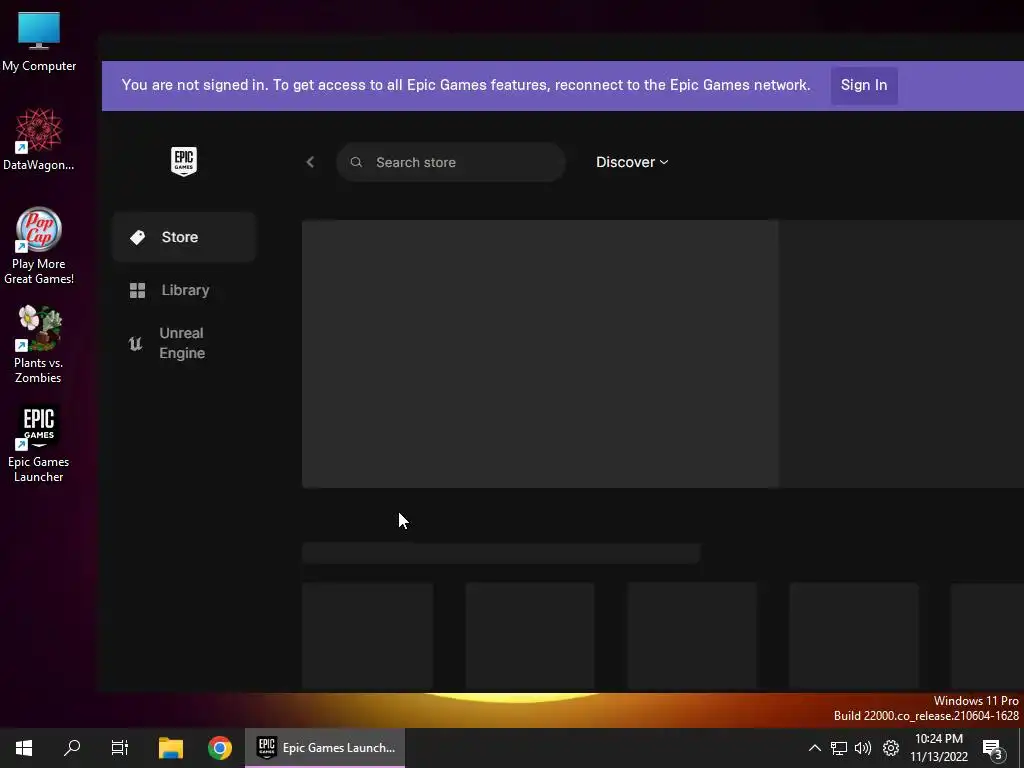Click the settings gear tray icon
This screenshot has height=768, width=1024.
(891, 748)
